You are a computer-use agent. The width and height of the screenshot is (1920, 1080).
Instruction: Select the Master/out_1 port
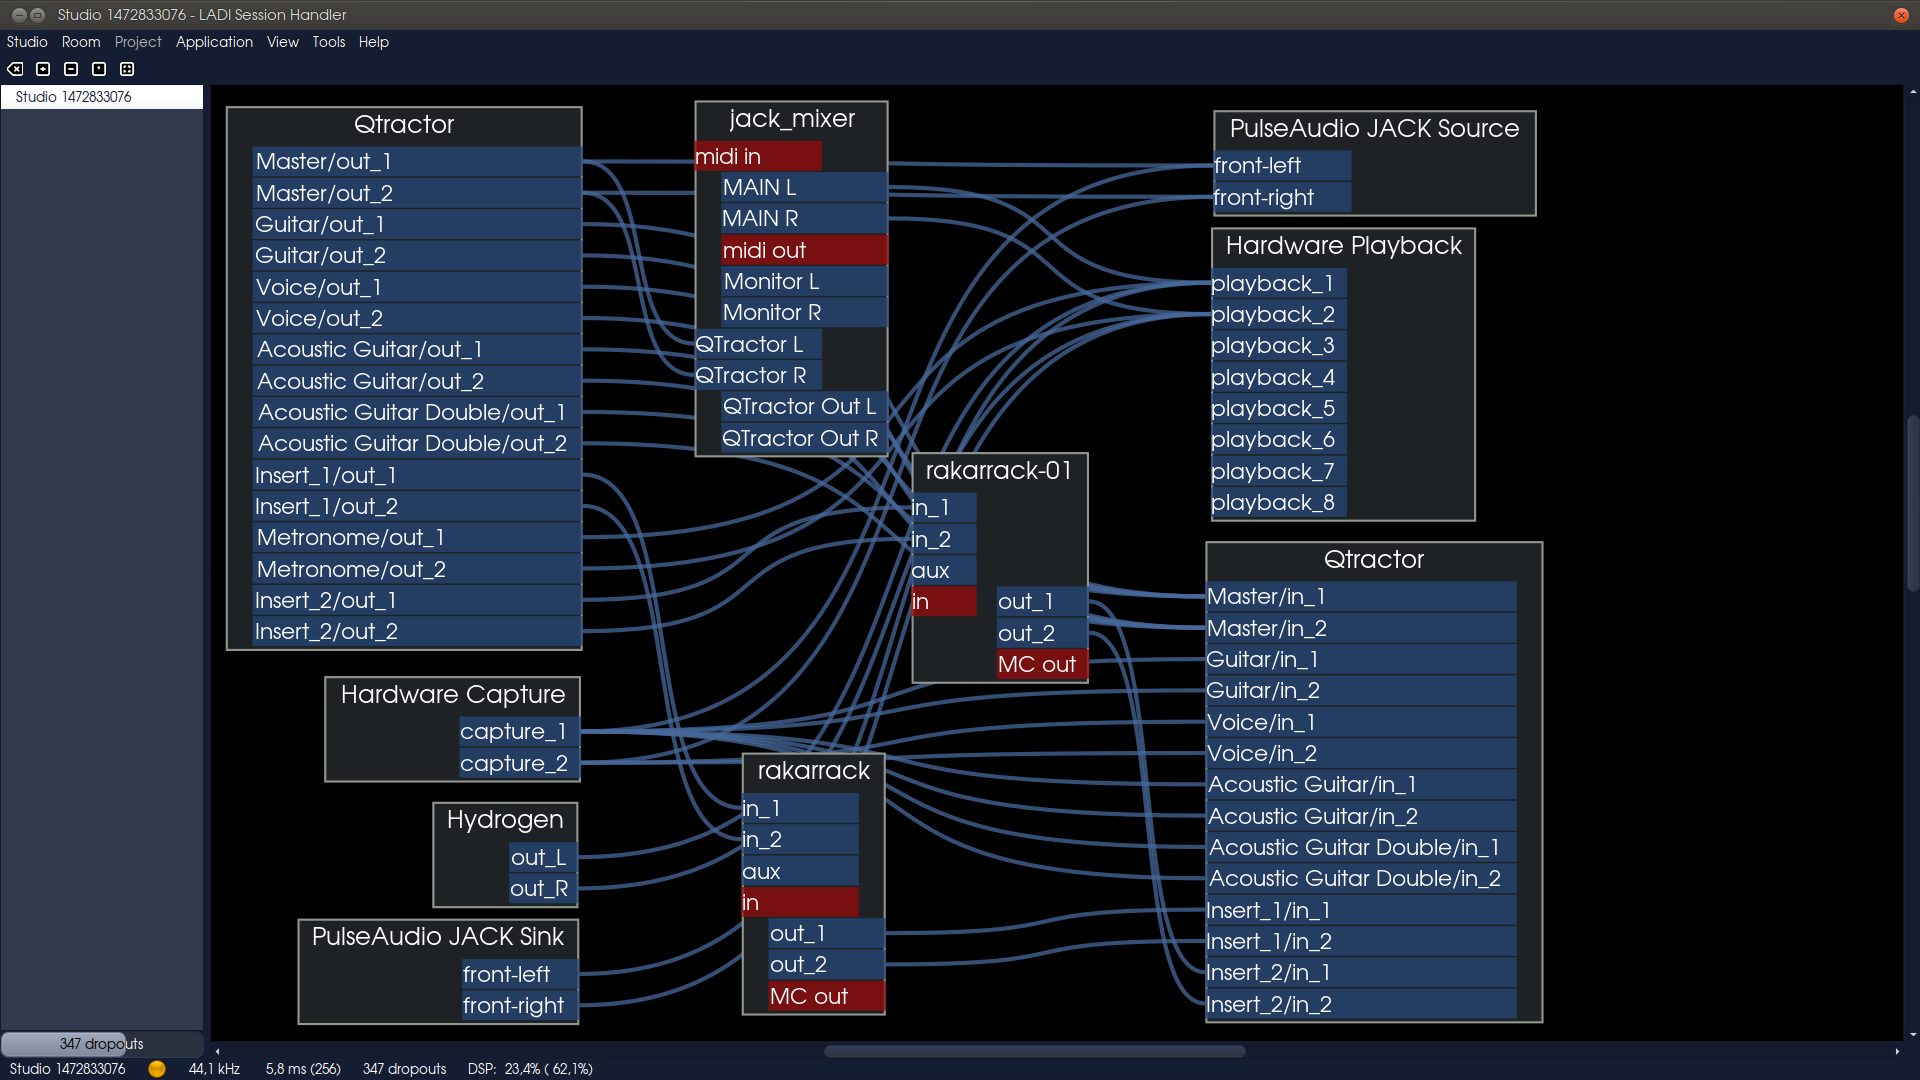[417, 162]
